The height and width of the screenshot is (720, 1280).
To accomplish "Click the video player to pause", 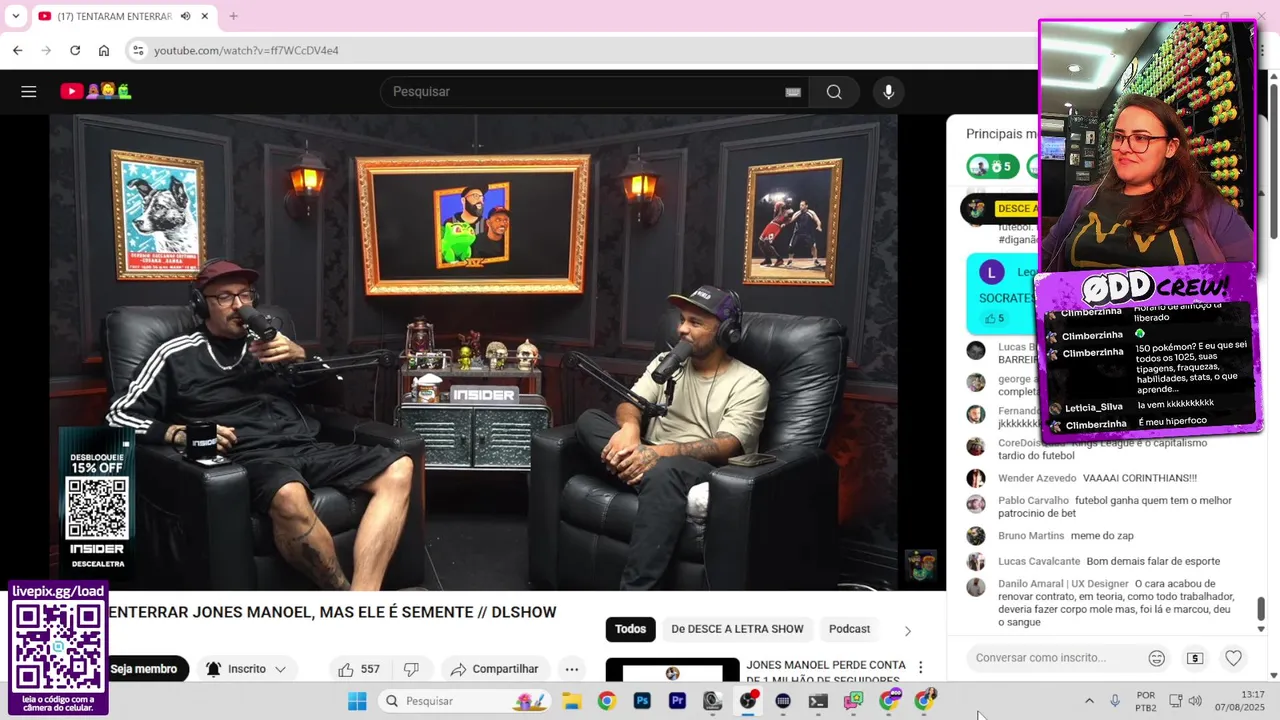I will tap(473, 352).
